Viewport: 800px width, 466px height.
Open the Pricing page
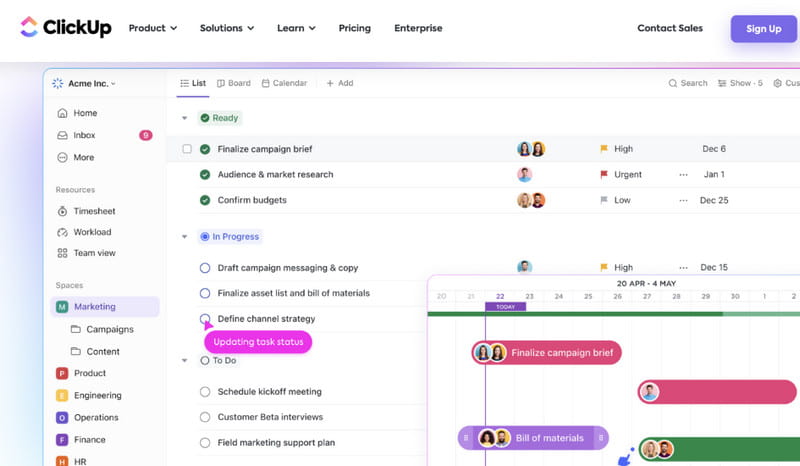coord(355,28)
